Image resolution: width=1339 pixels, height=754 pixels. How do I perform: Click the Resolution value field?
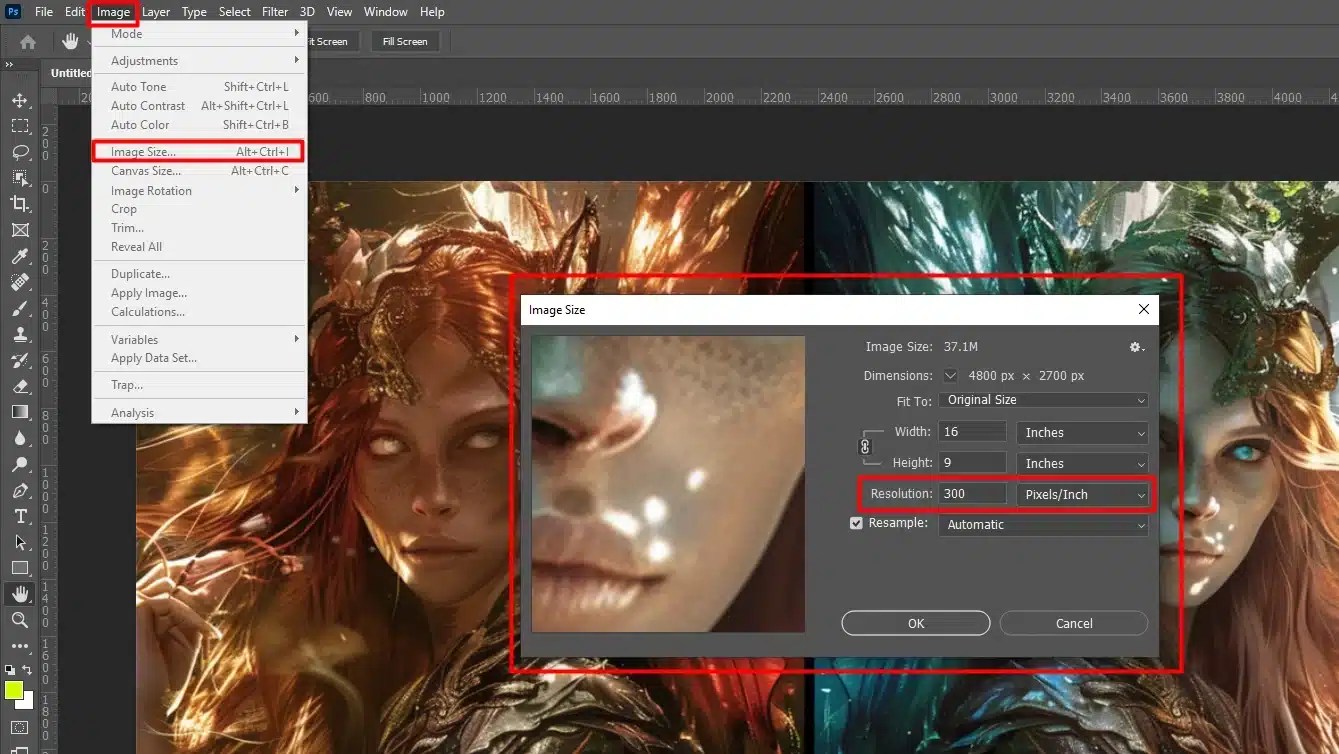point(972,493)
